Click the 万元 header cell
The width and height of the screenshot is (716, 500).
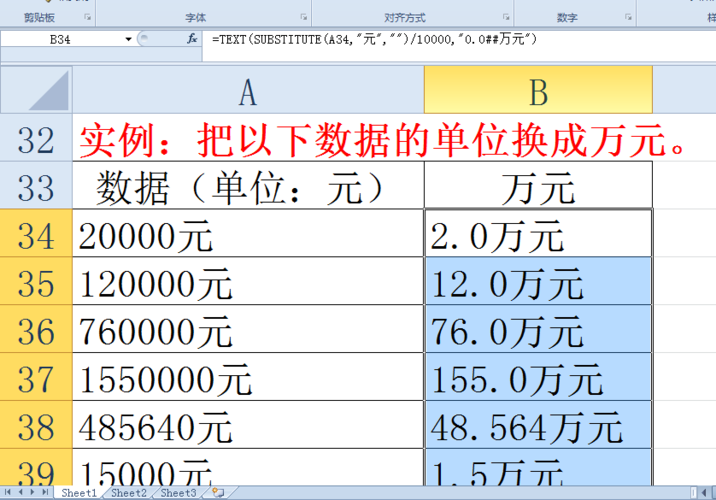point(538,186)
